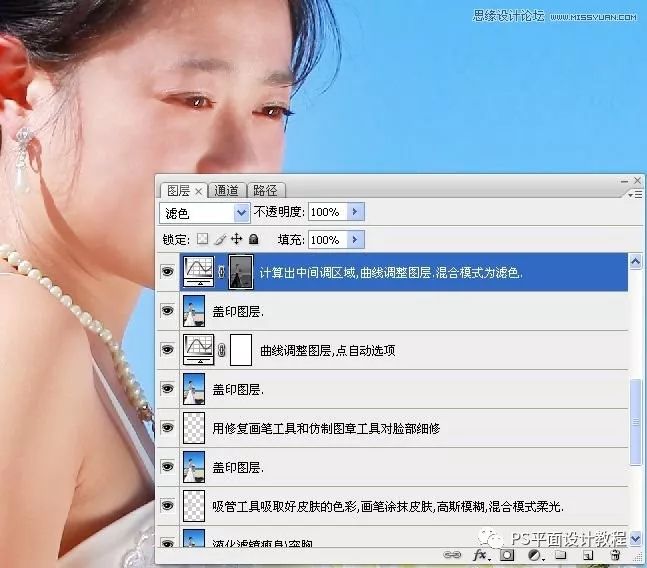Open the 不透明度 opacity slider arrow
647x568 pixels.
point(355,212)
